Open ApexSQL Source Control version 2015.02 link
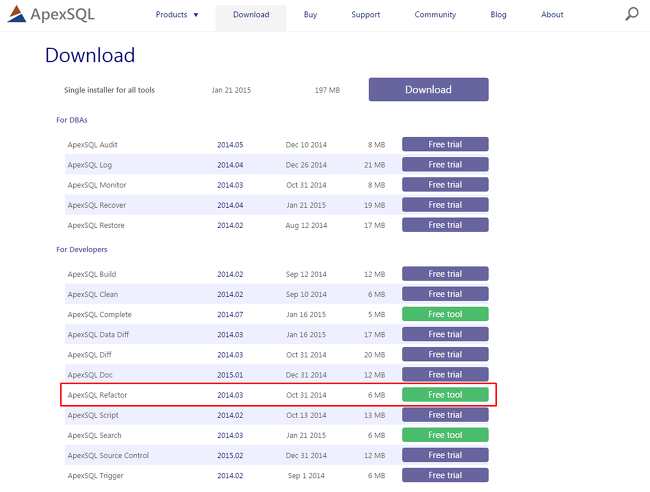The image size is (650, 492). click(230, 456)
